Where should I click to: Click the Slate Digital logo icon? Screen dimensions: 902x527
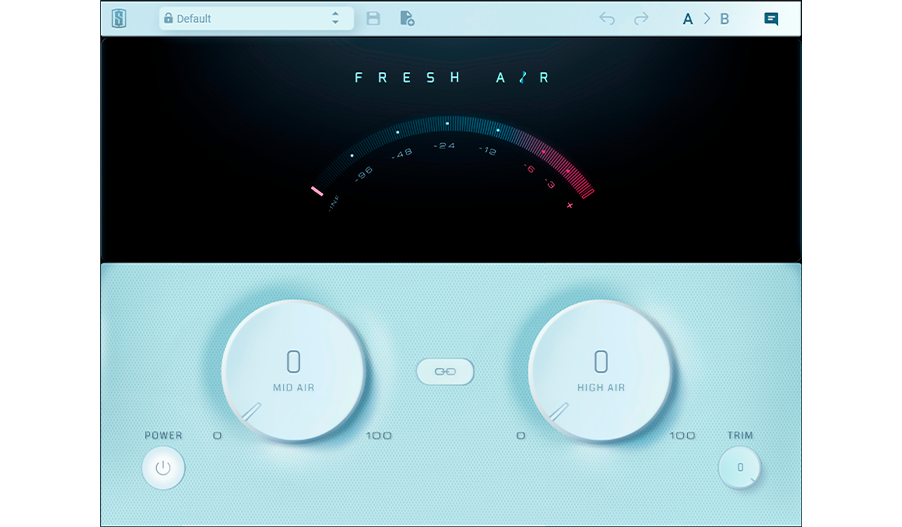[119, 18]
